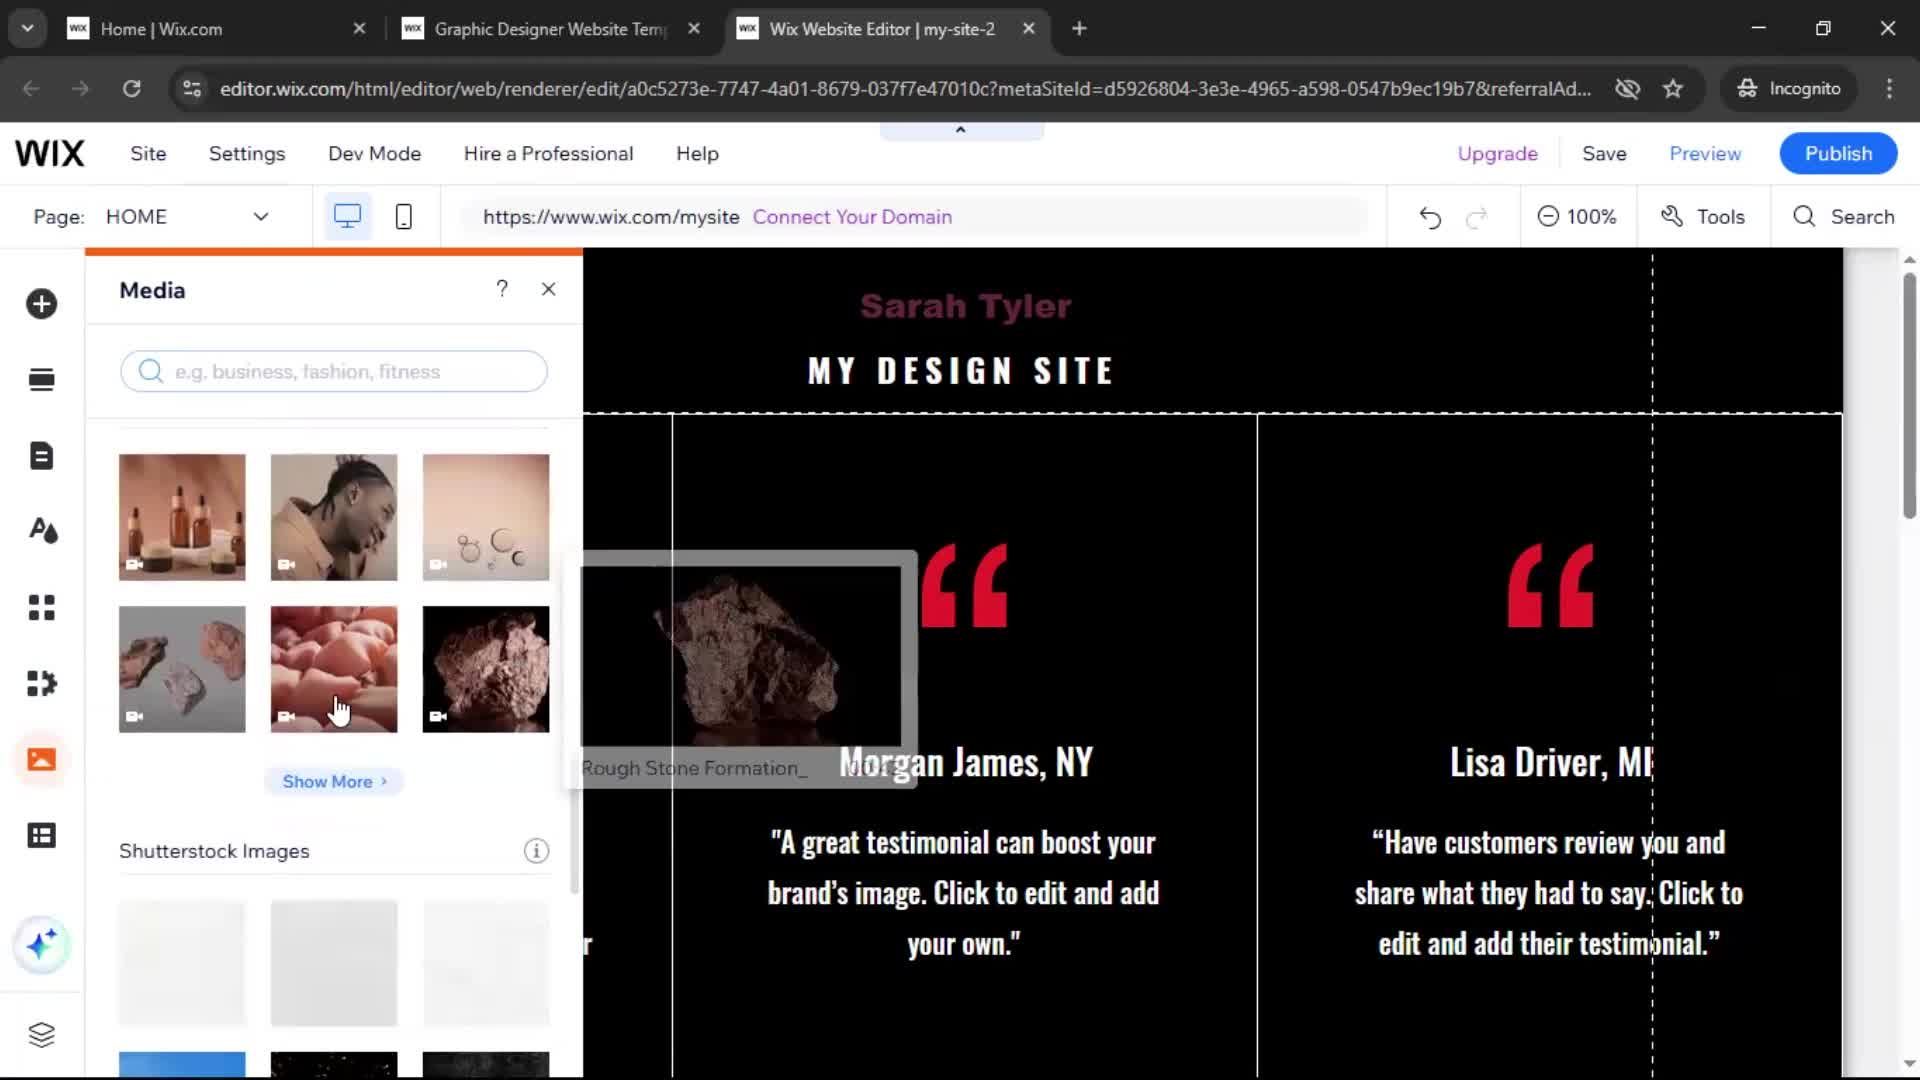
Task: Click the Incognito profile button
Action: coord(1789,89)
